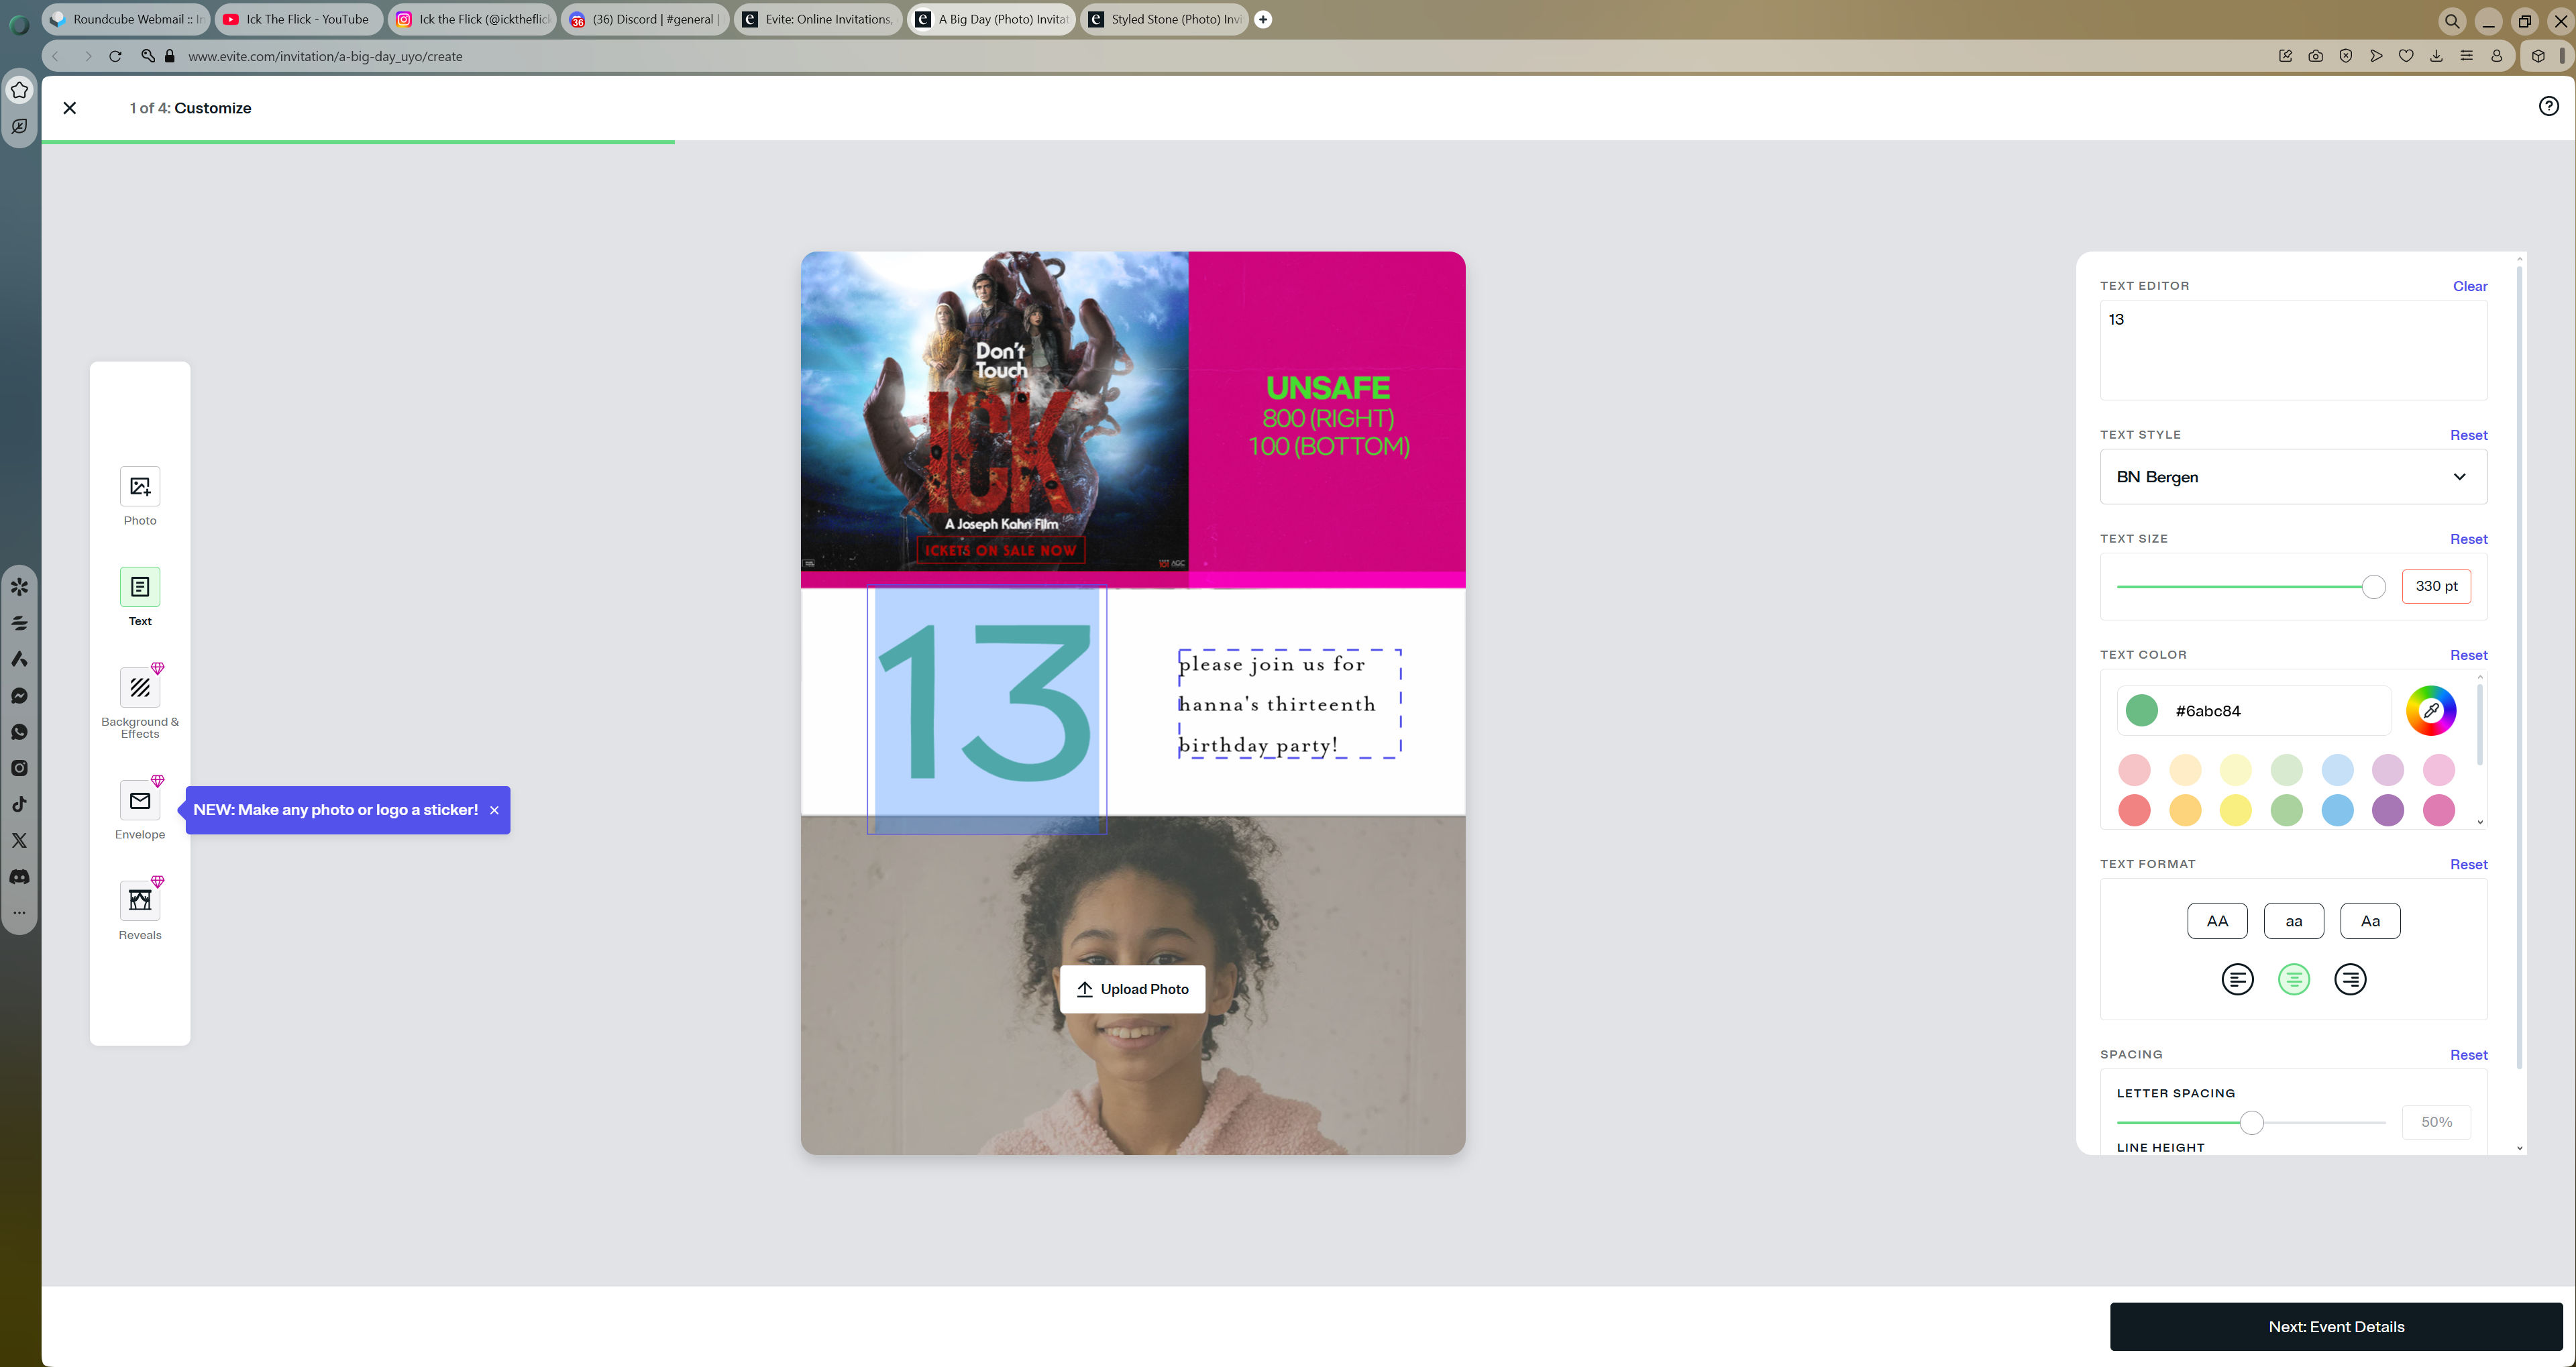Pick the bright red color swatch
This screenshot has width=2576, height=1367.
tap(2134, 810)
